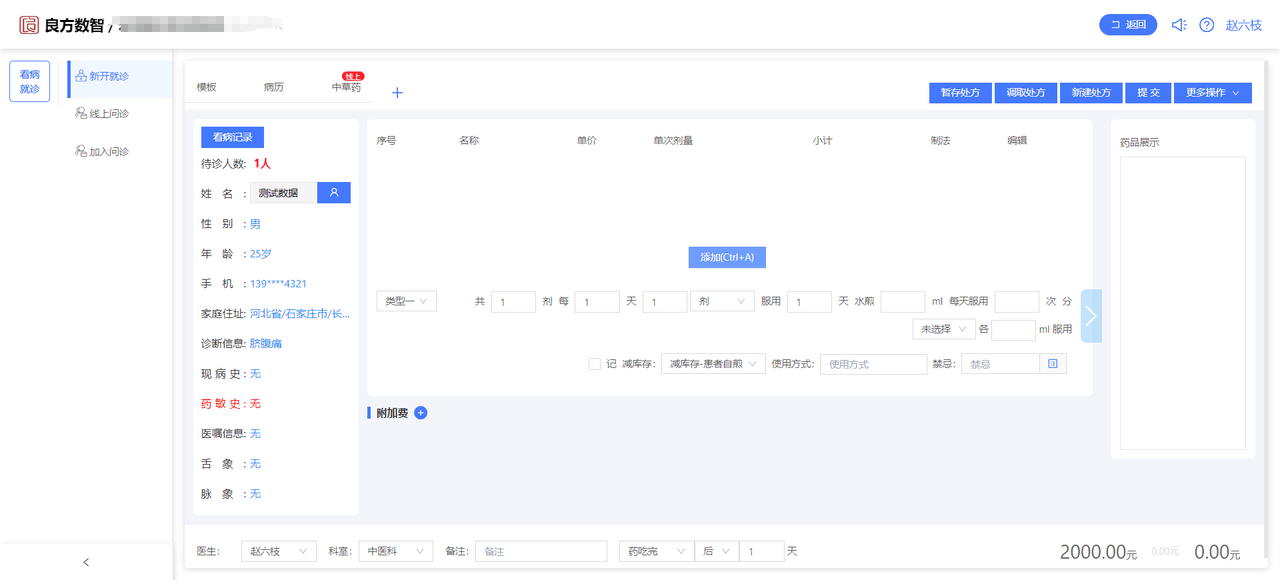Click the 共 total doses input field
Screen dimensions: 1280x580
513,301
